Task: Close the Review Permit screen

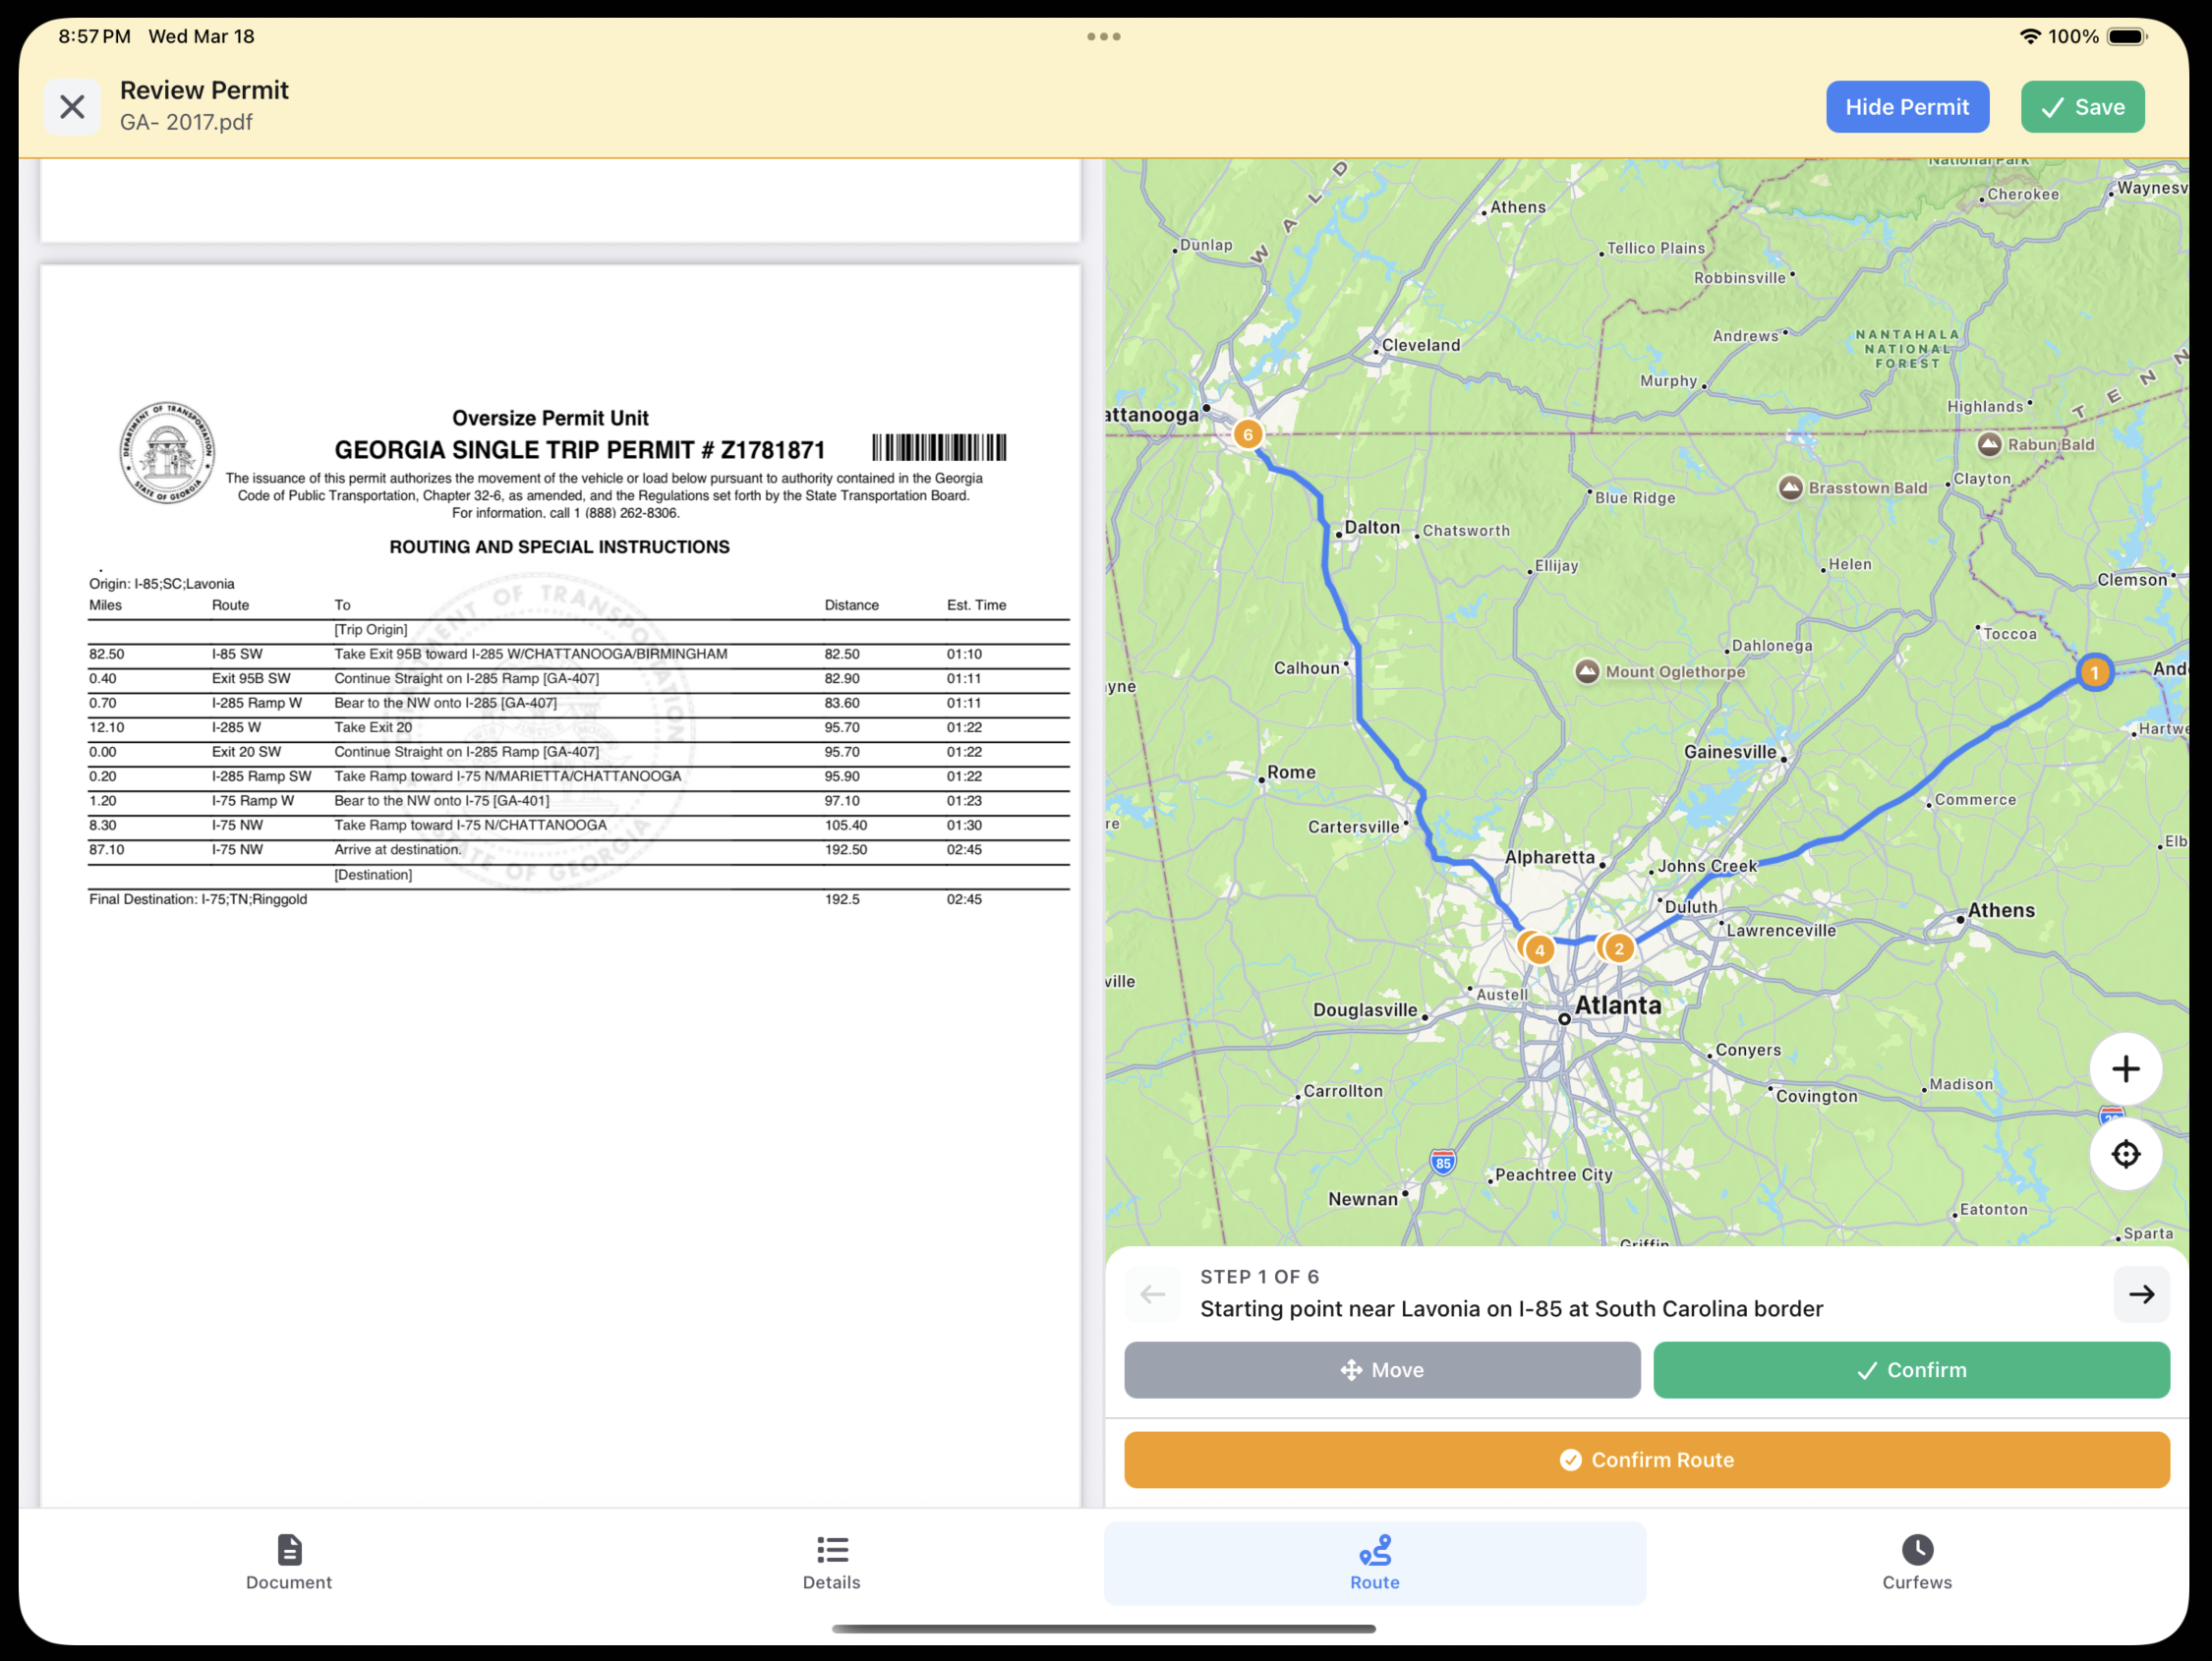Action: (x=72, y=107)
